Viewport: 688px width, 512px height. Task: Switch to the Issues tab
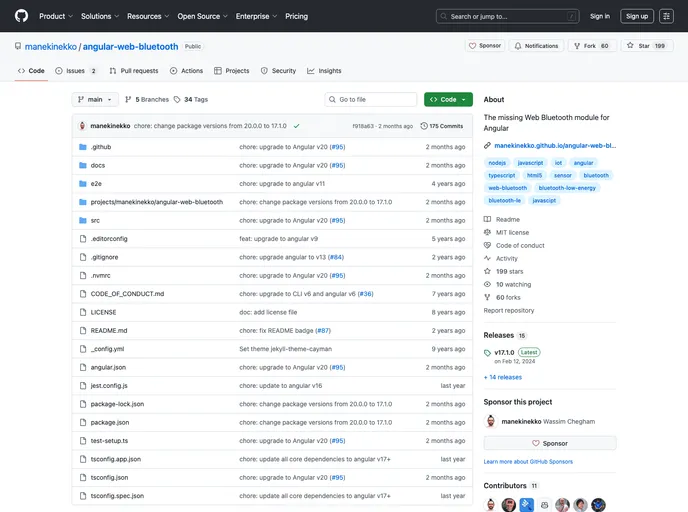pyautogui.click(x=75, y=71)
